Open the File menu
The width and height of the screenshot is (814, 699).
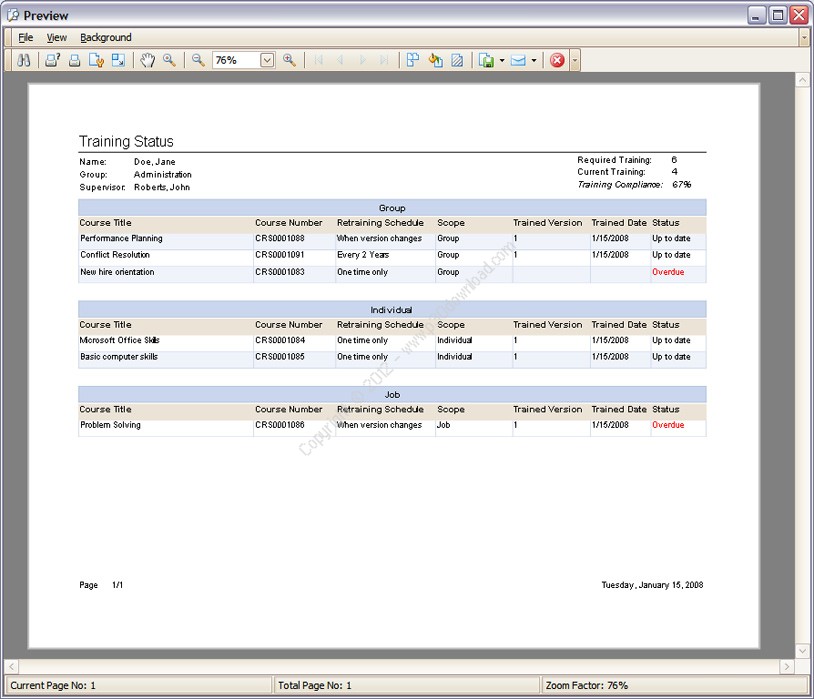pos(25,37)
